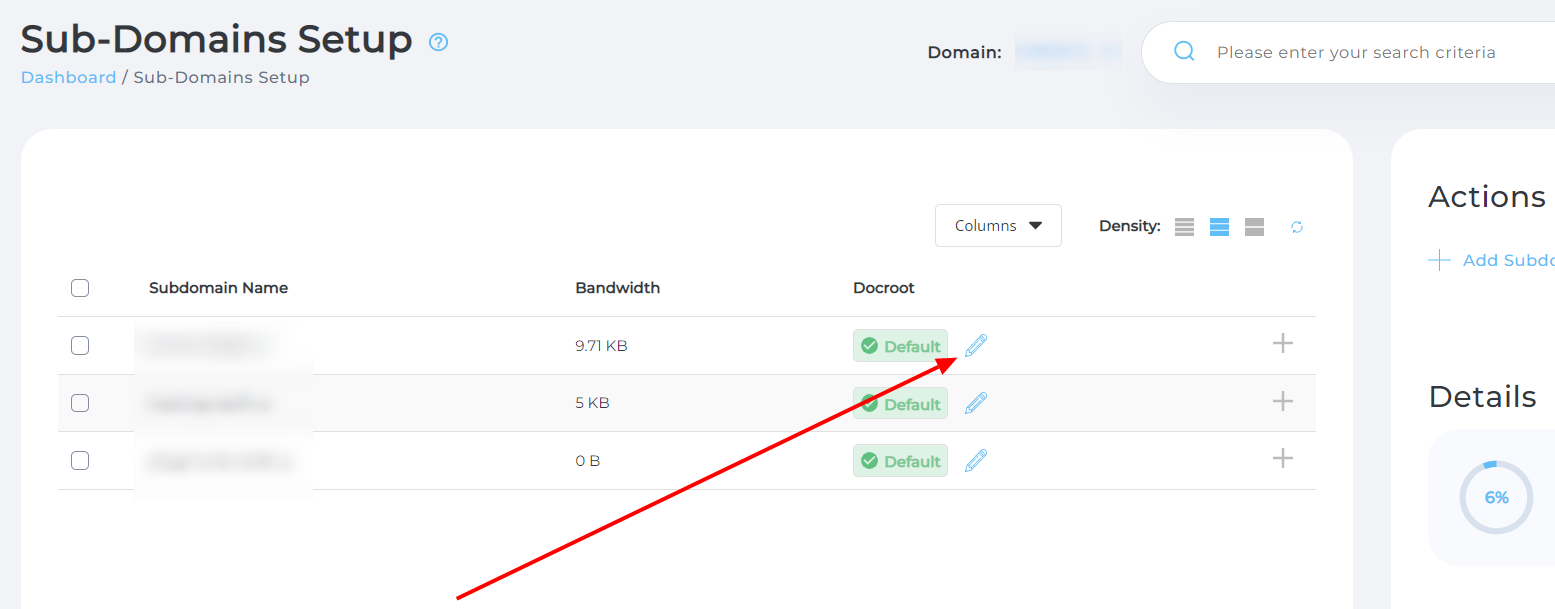Check the first subdomain row checkbox

(80, 346)
